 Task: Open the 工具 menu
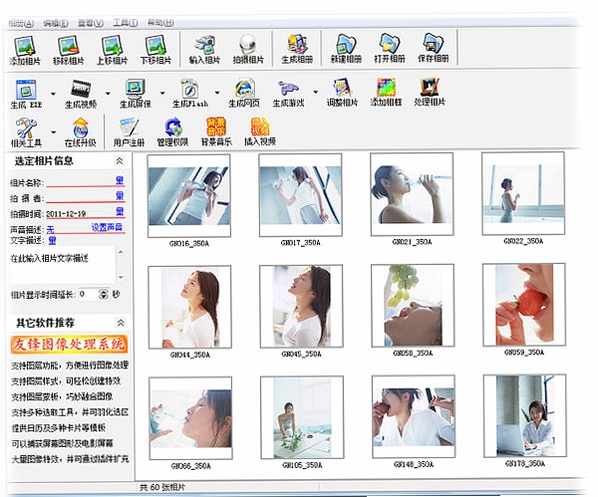(125, 23)
